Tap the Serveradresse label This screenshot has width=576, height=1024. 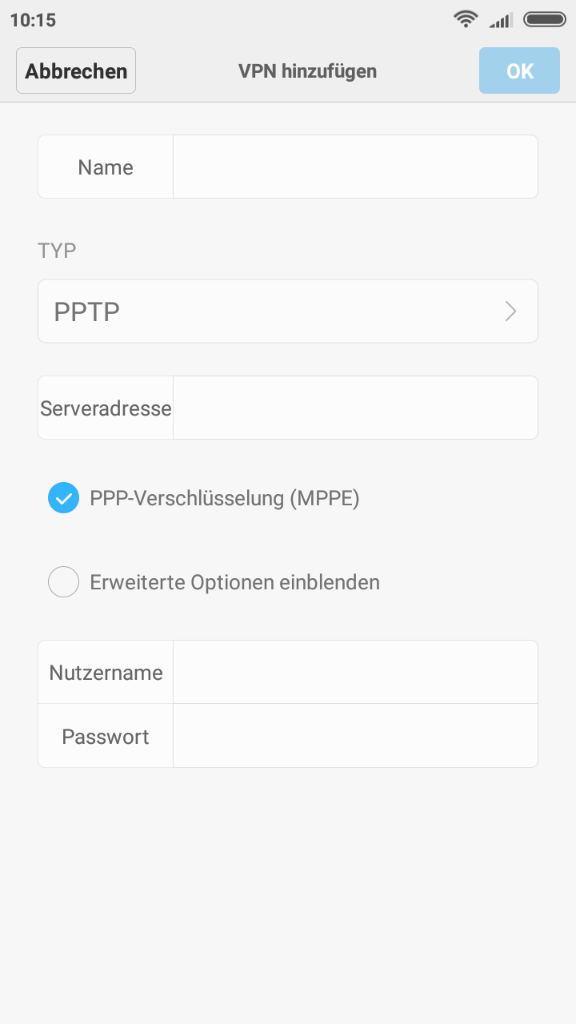pyautogui.click(x=106, y=408)
